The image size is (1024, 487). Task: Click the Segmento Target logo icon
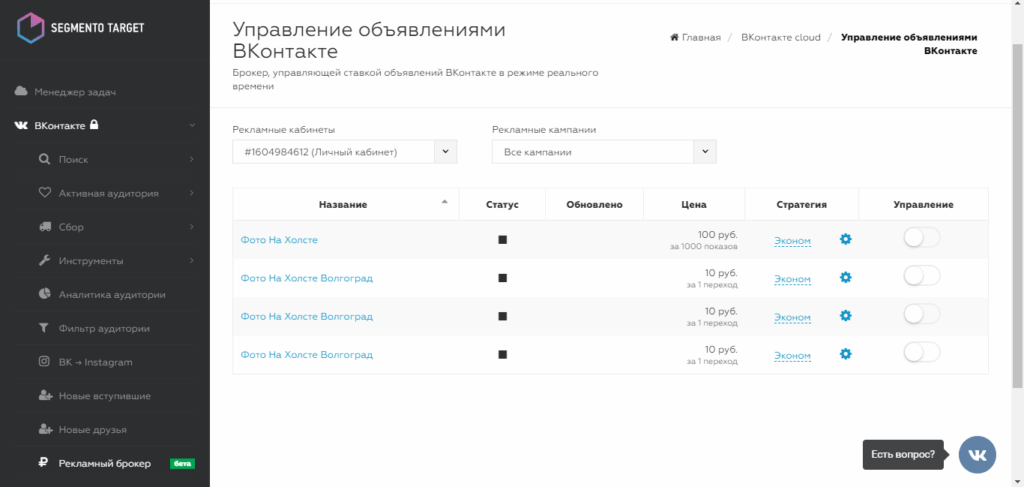[x=30, y=29]
